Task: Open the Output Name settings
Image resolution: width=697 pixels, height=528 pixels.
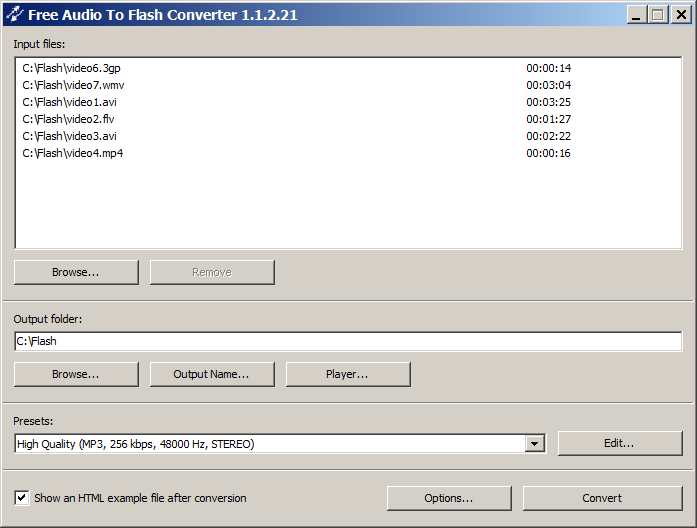Action: tap(211, 374)
